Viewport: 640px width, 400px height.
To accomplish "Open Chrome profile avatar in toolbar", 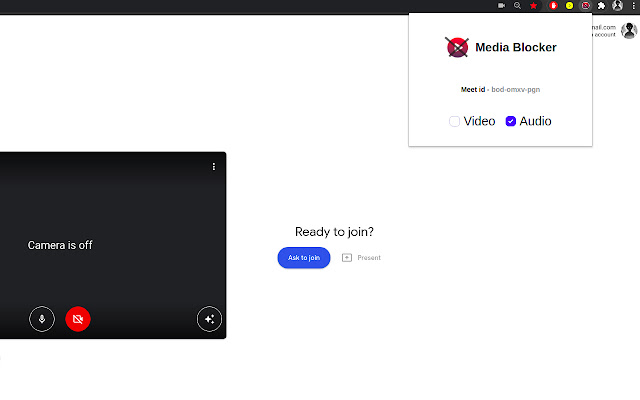I will click(617, 6).
